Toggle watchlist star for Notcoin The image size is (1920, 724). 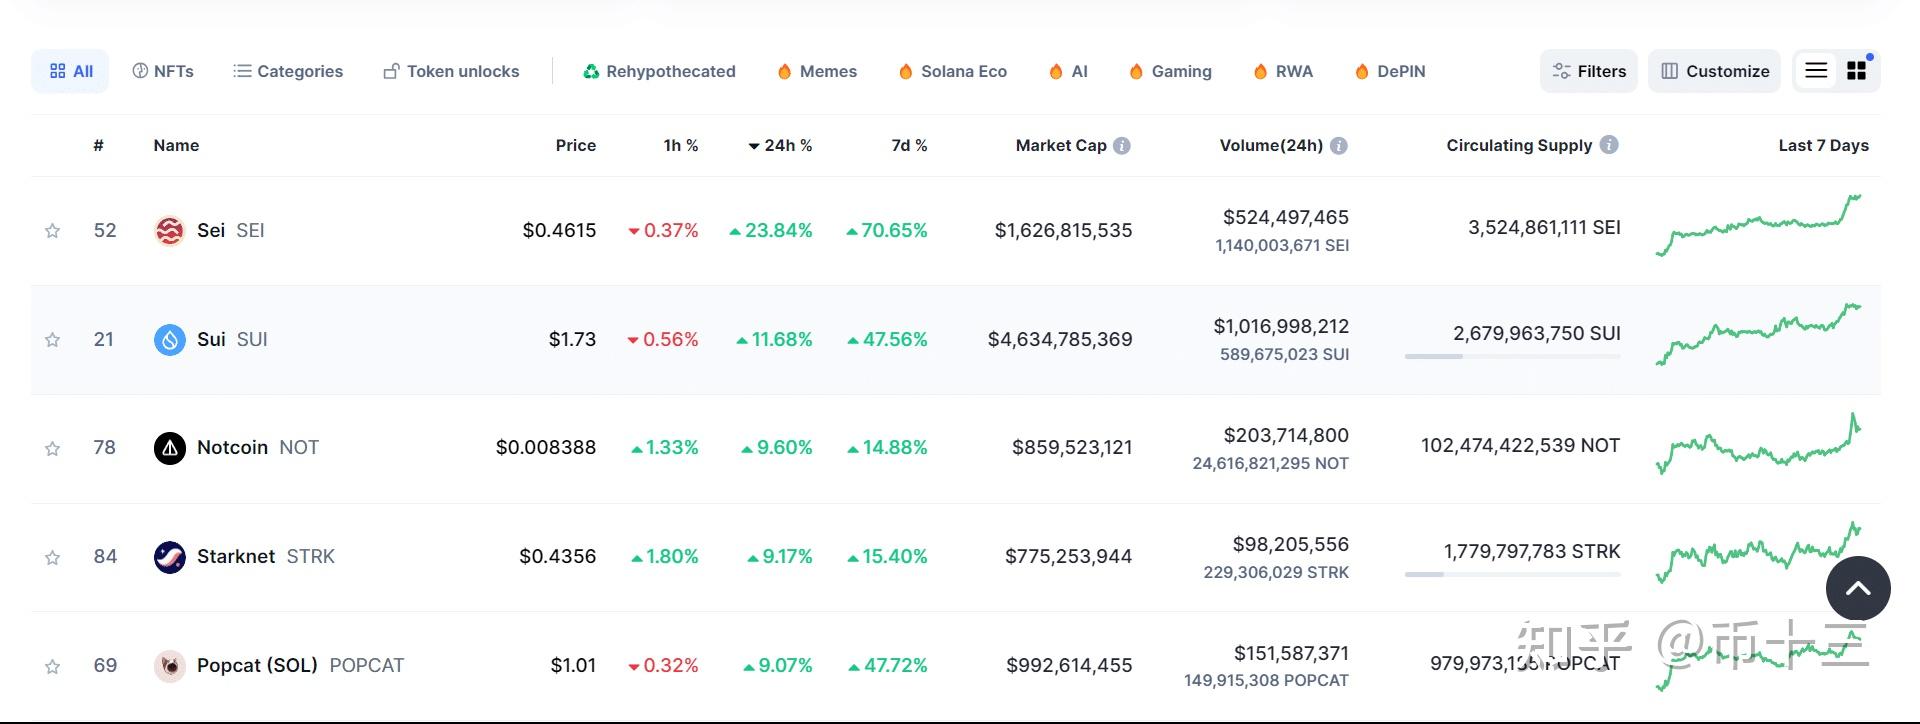(53, 449)
